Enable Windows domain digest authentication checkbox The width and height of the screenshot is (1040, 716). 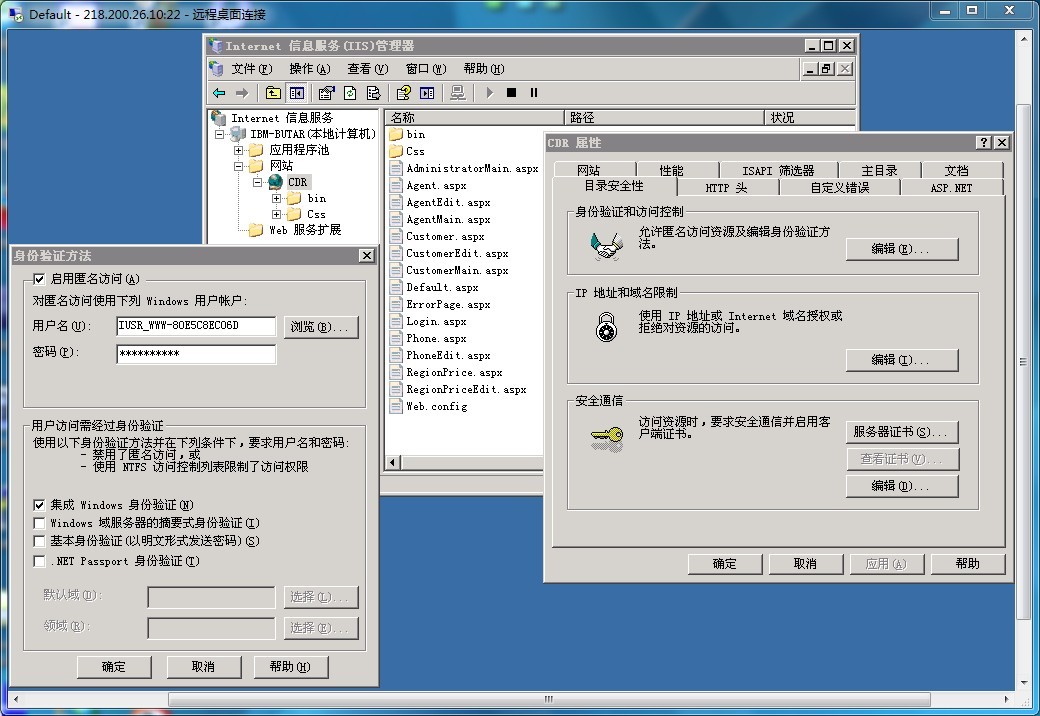[x=39, y=523]
